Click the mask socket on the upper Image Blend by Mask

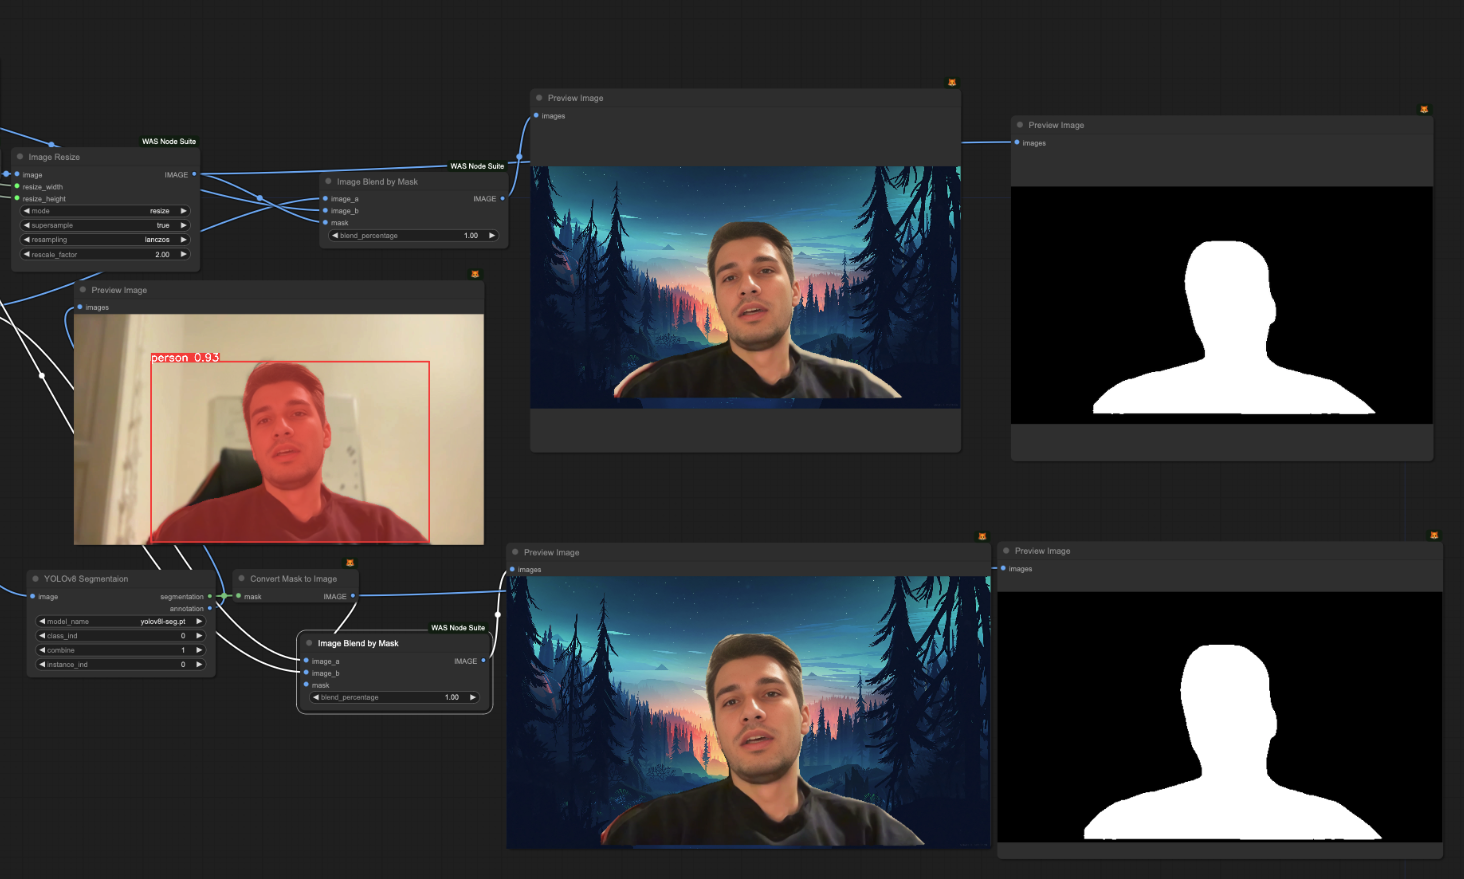point(325,222)
